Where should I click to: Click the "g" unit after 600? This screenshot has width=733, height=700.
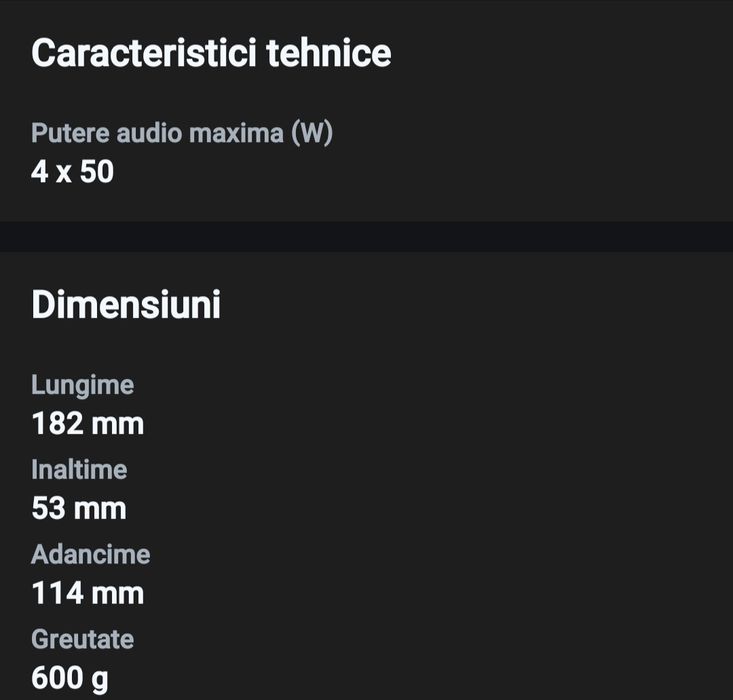[x=100, y=681]
